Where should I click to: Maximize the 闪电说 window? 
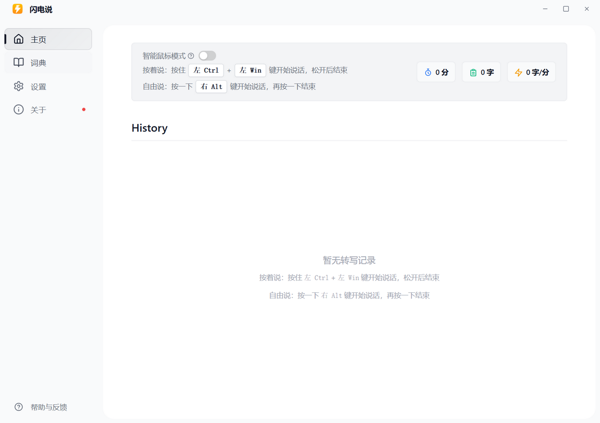[x=566, y=9]
